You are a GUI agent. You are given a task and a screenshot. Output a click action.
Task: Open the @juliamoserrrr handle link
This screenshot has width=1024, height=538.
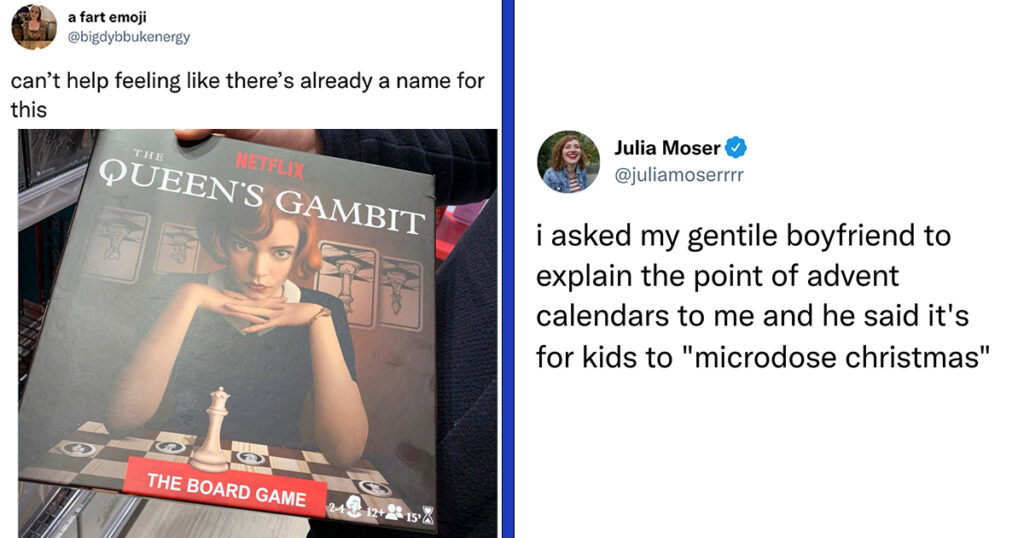coord(679,175)
